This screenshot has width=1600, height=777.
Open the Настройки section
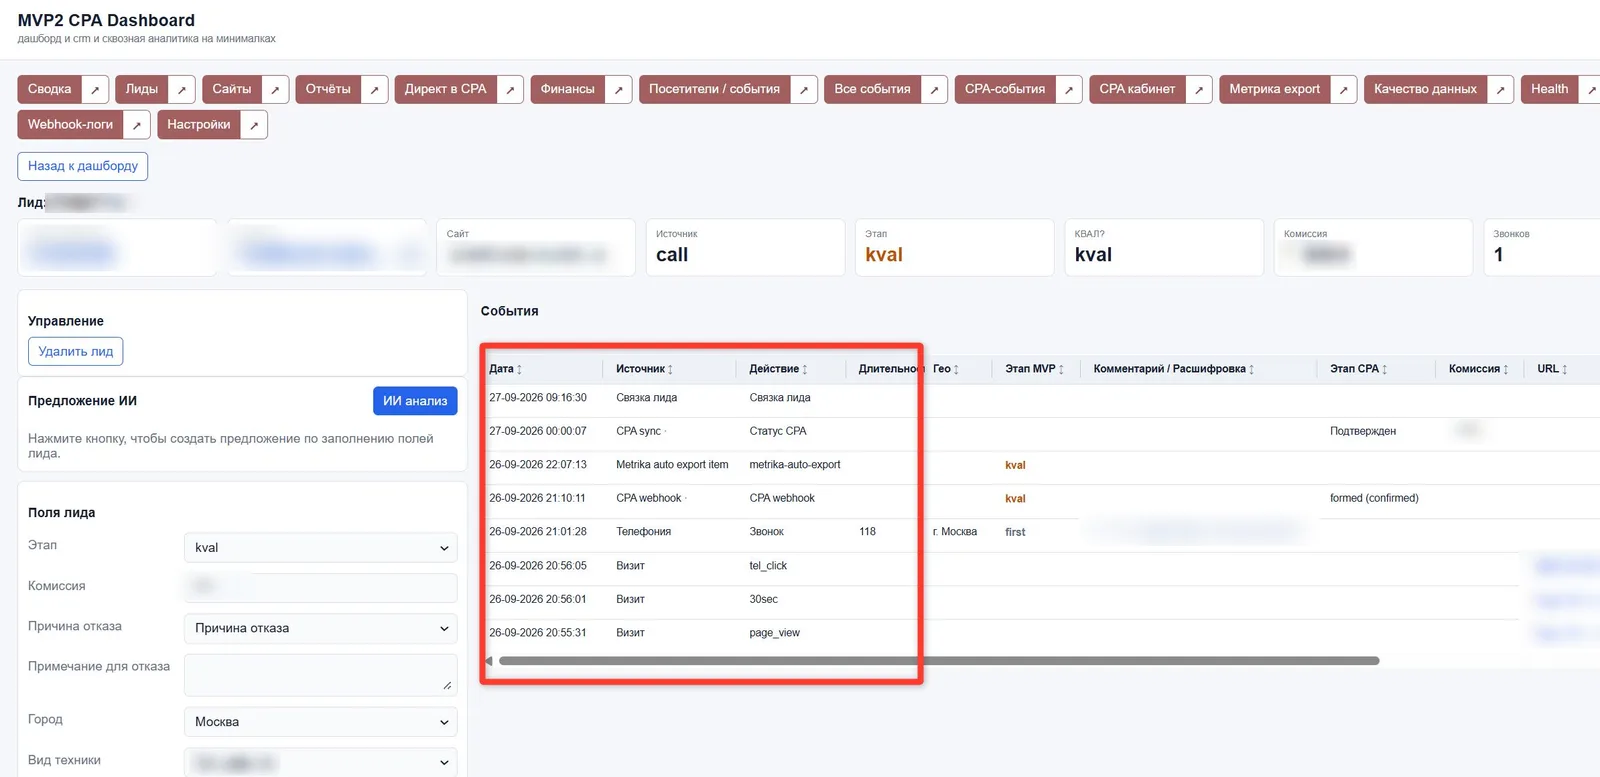(199, 125)
